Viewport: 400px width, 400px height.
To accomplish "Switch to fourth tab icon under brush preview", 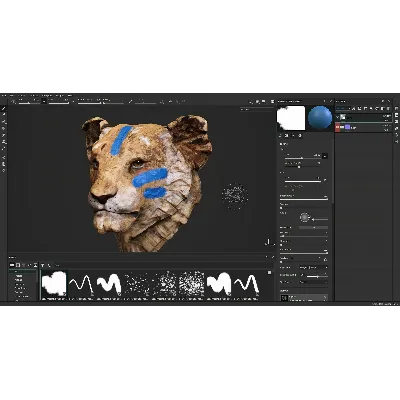I will tap(300, 136).
